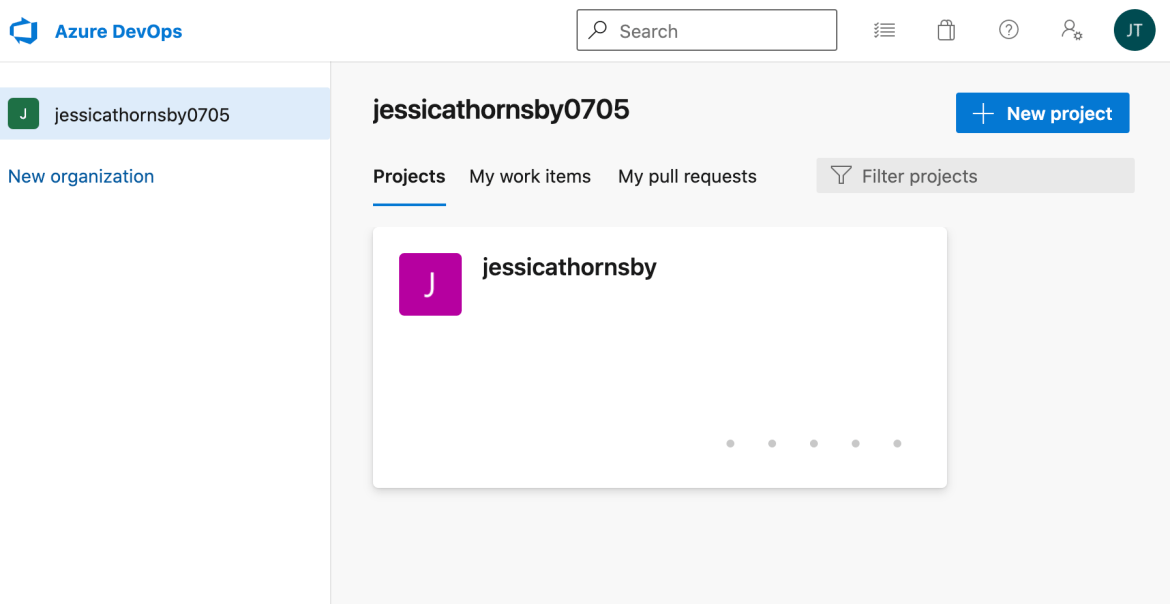This screenshot has height=604, width=1170.
Task: Click the magenta J project icon
Action: [430, 285]
